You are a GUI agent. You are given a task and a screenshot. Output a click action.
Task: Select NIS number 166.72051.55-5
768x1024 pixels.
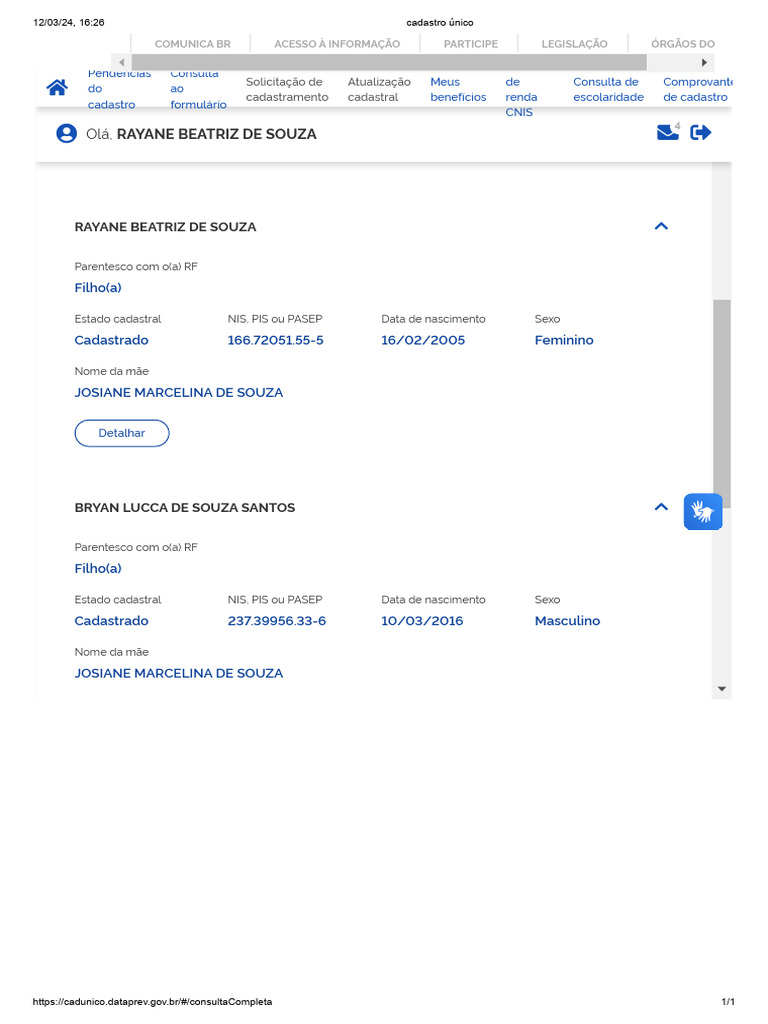click(275, 340)
